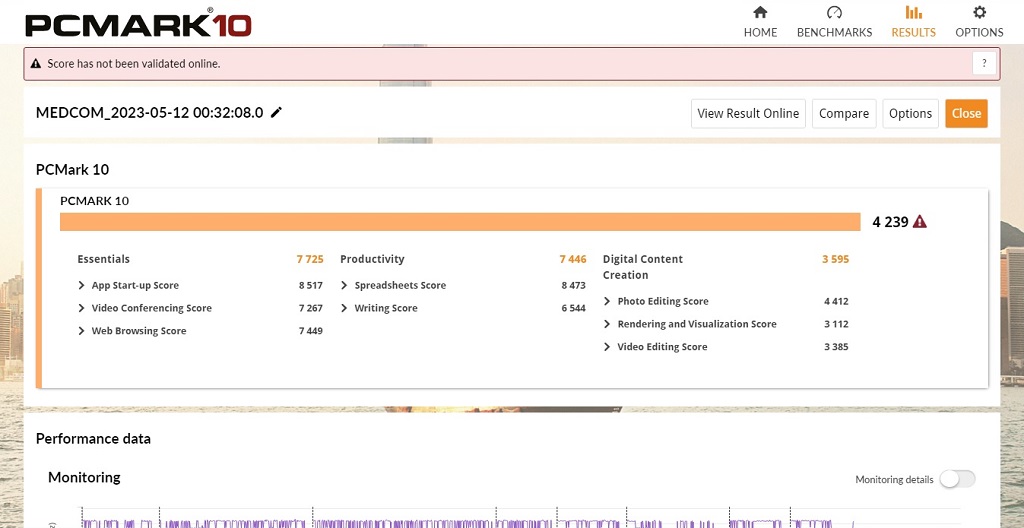Click the PCMark 10 section heading

[x=72, y=170]
